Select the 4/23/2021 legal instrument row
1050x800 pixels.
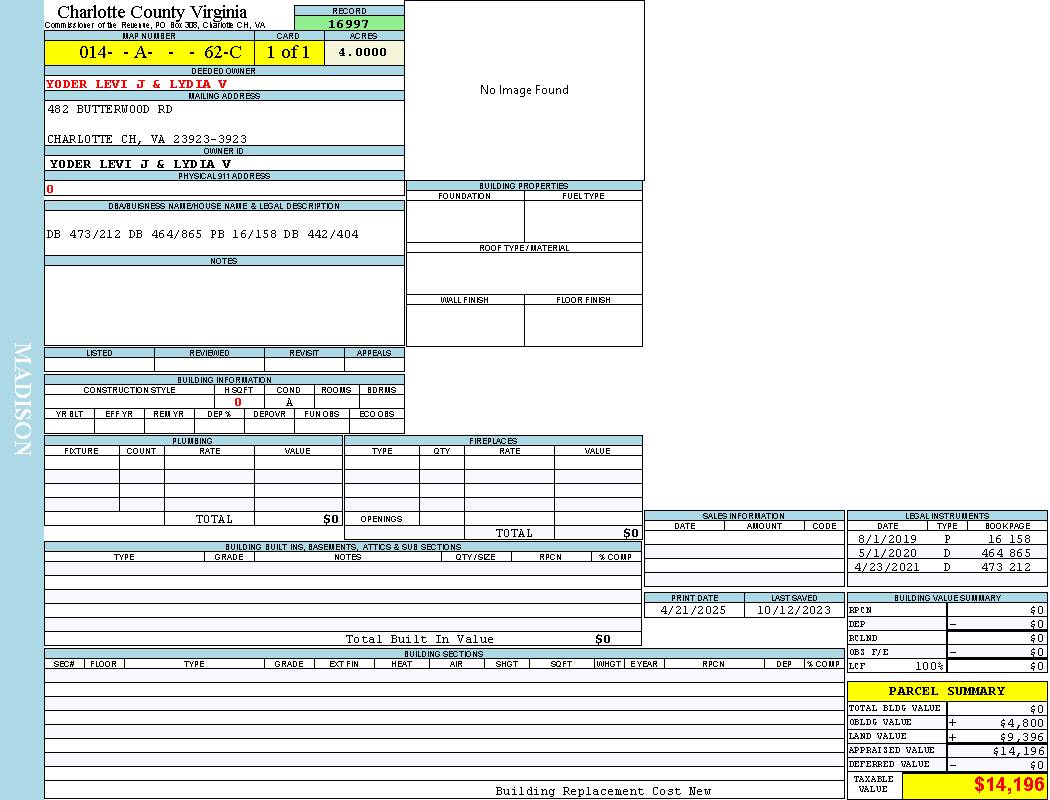tap(946, 567)
